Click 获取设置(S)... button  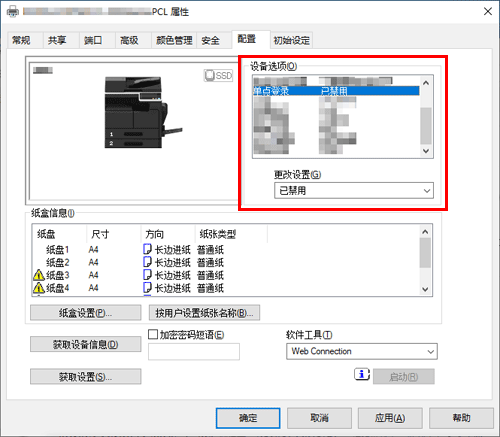86,377
